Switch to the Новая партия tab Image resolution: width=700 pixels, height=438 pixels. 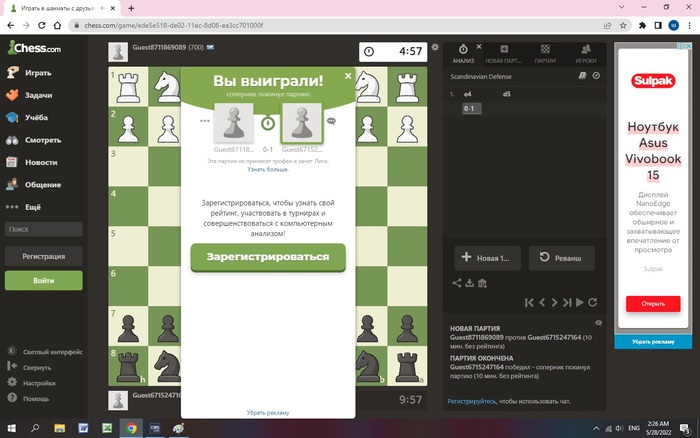pos(503,54)
